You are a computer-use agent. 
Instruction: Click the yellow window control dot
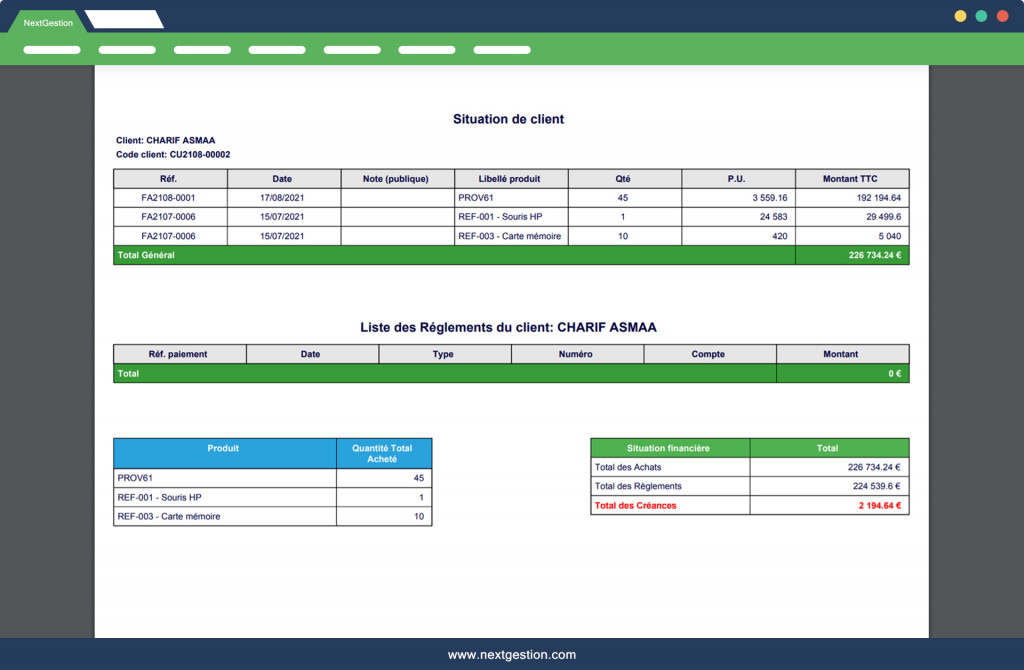click(960, 16)
